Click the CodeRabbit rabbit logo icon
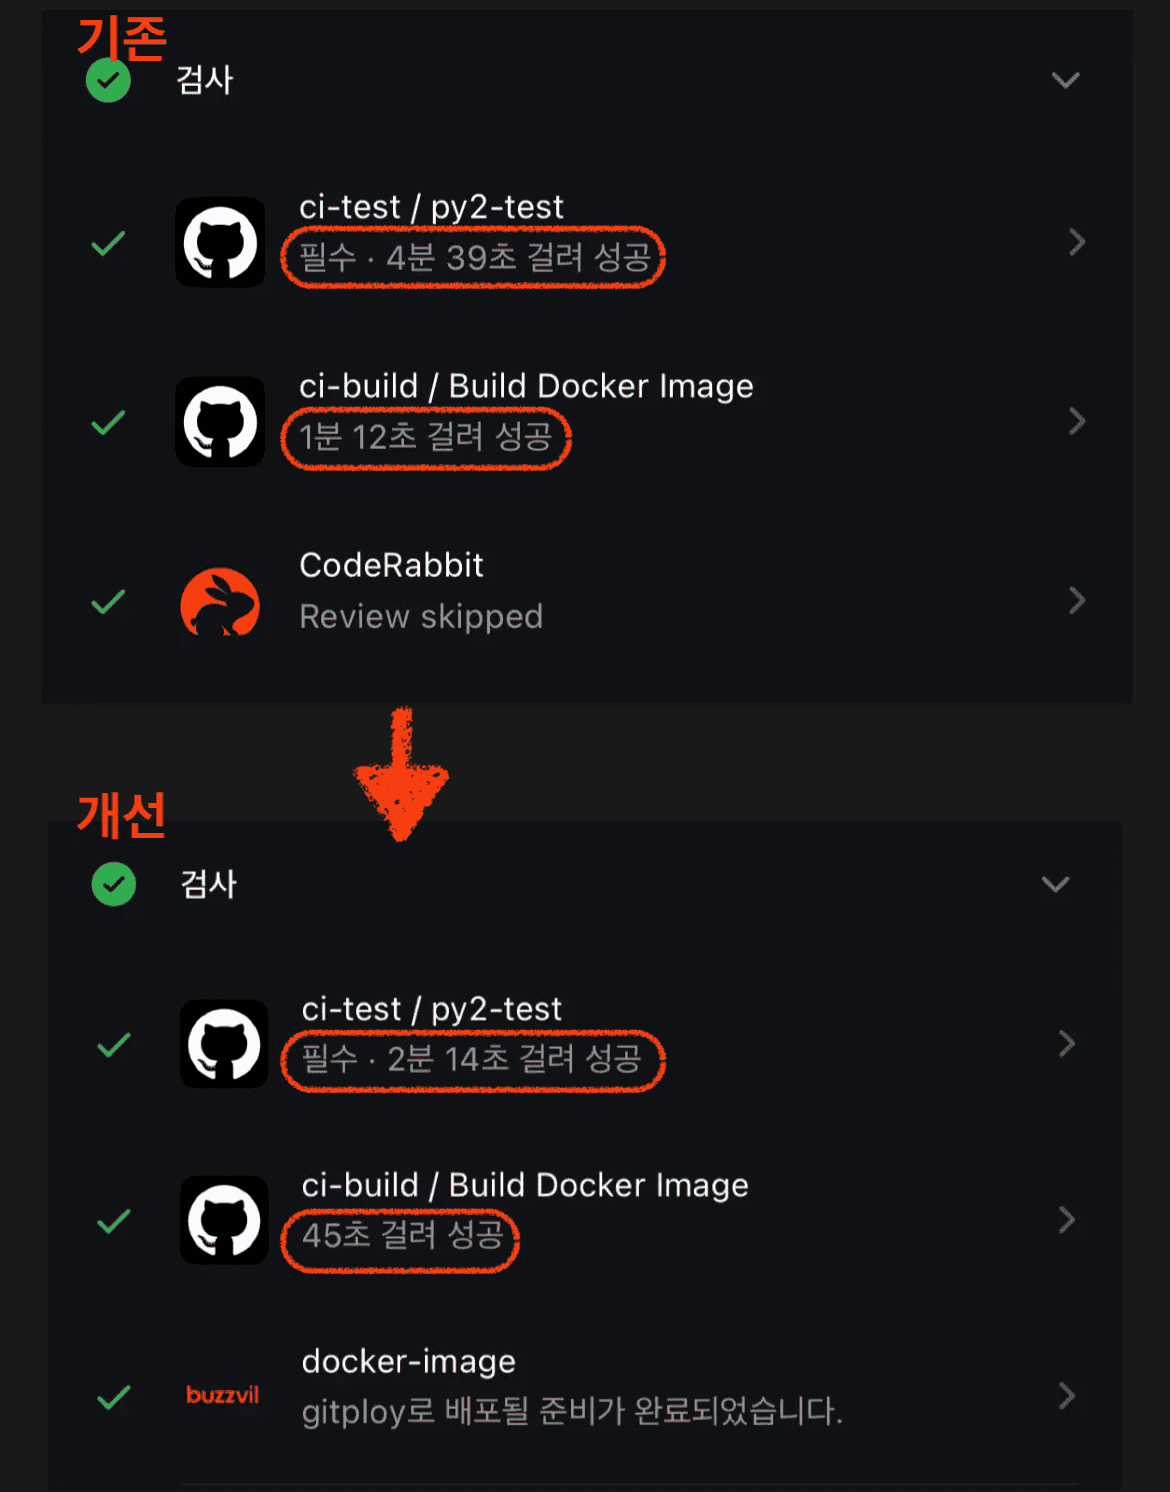Screen dimensions: 1170x1492 click(x=220, y=601)
